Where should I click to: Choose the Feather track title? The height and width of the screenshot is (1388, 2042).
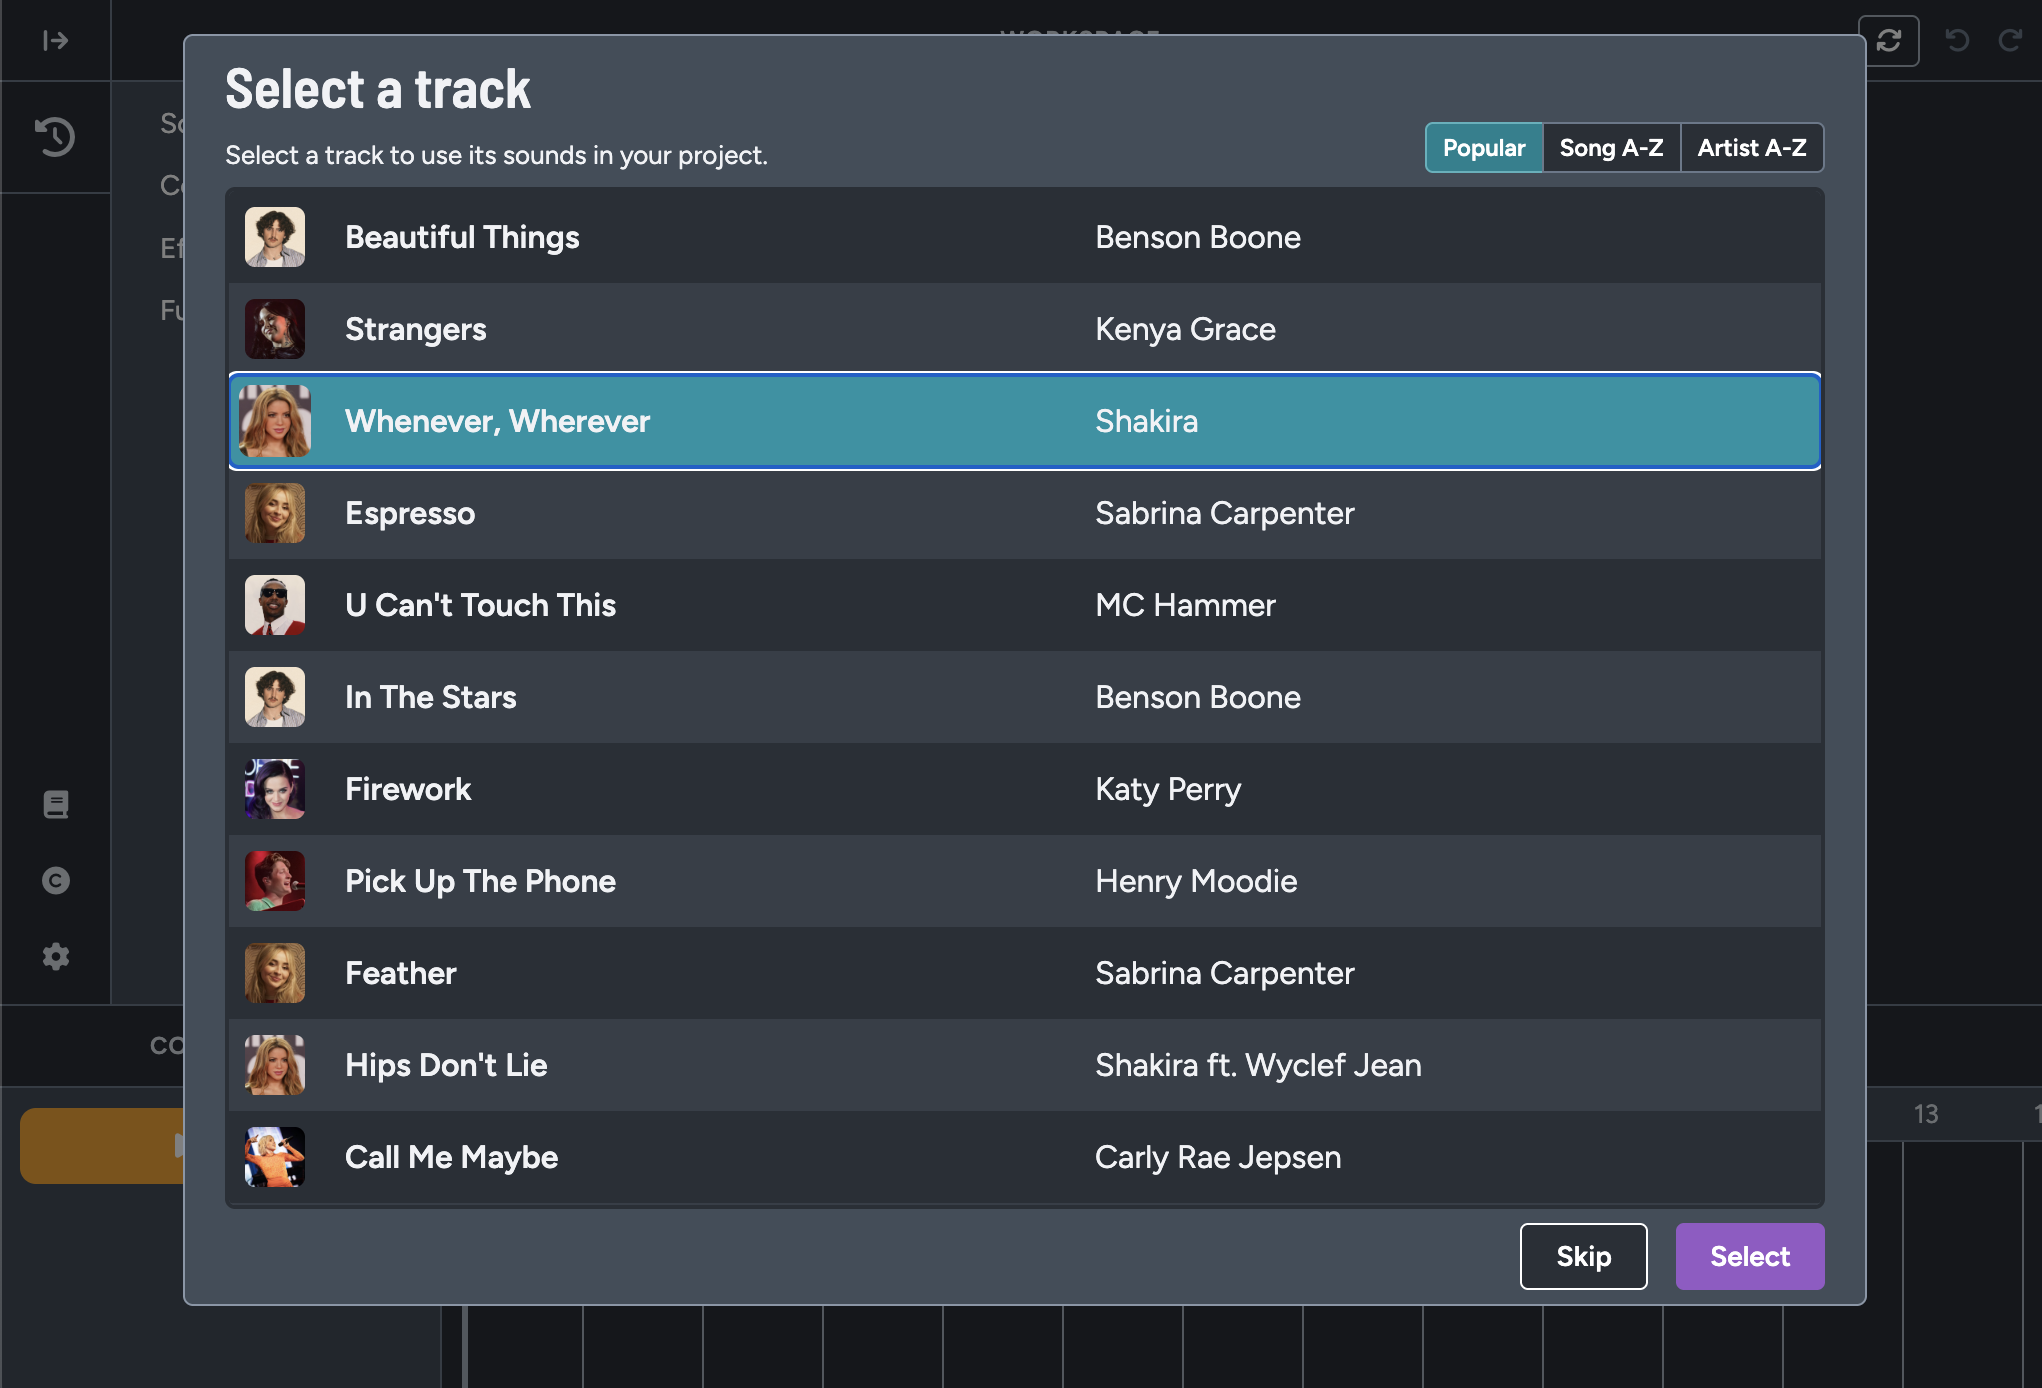(401, 973)
